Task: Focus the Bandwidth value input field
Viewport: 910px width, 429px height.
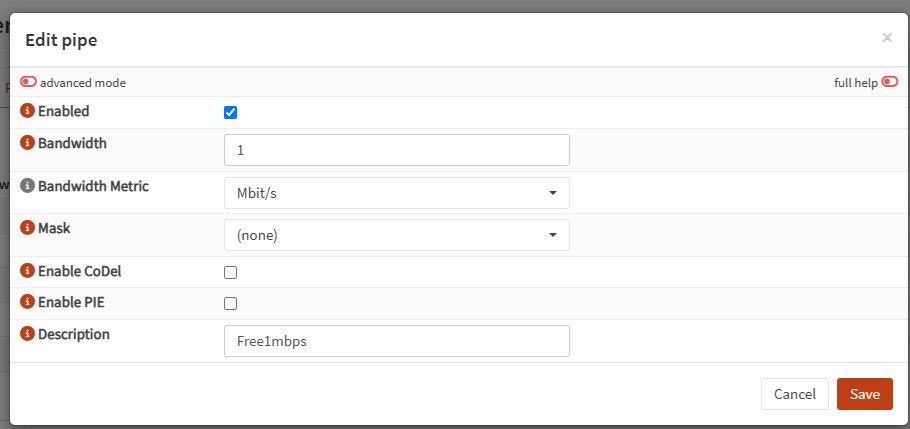Action: coord(397,150)
